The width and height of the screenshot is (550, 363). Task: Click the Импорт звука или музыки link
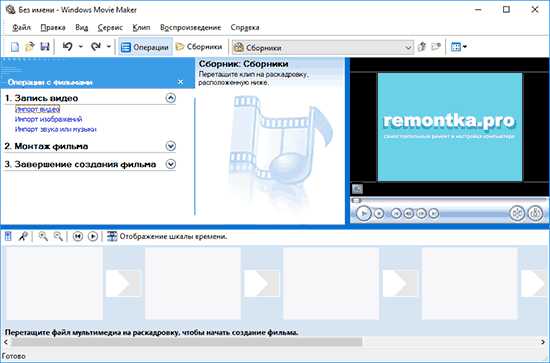tap(55, 129)
